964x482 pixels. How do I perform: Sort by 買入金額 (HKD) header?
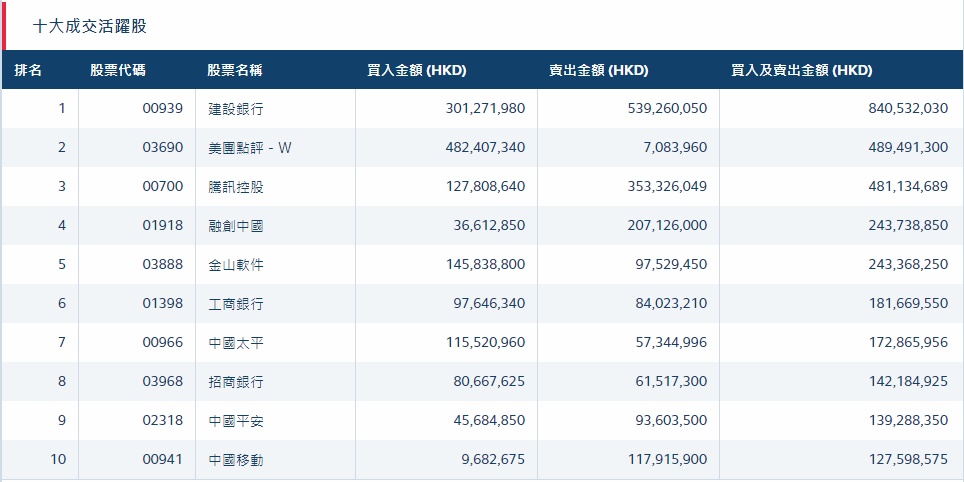[417, 70]
